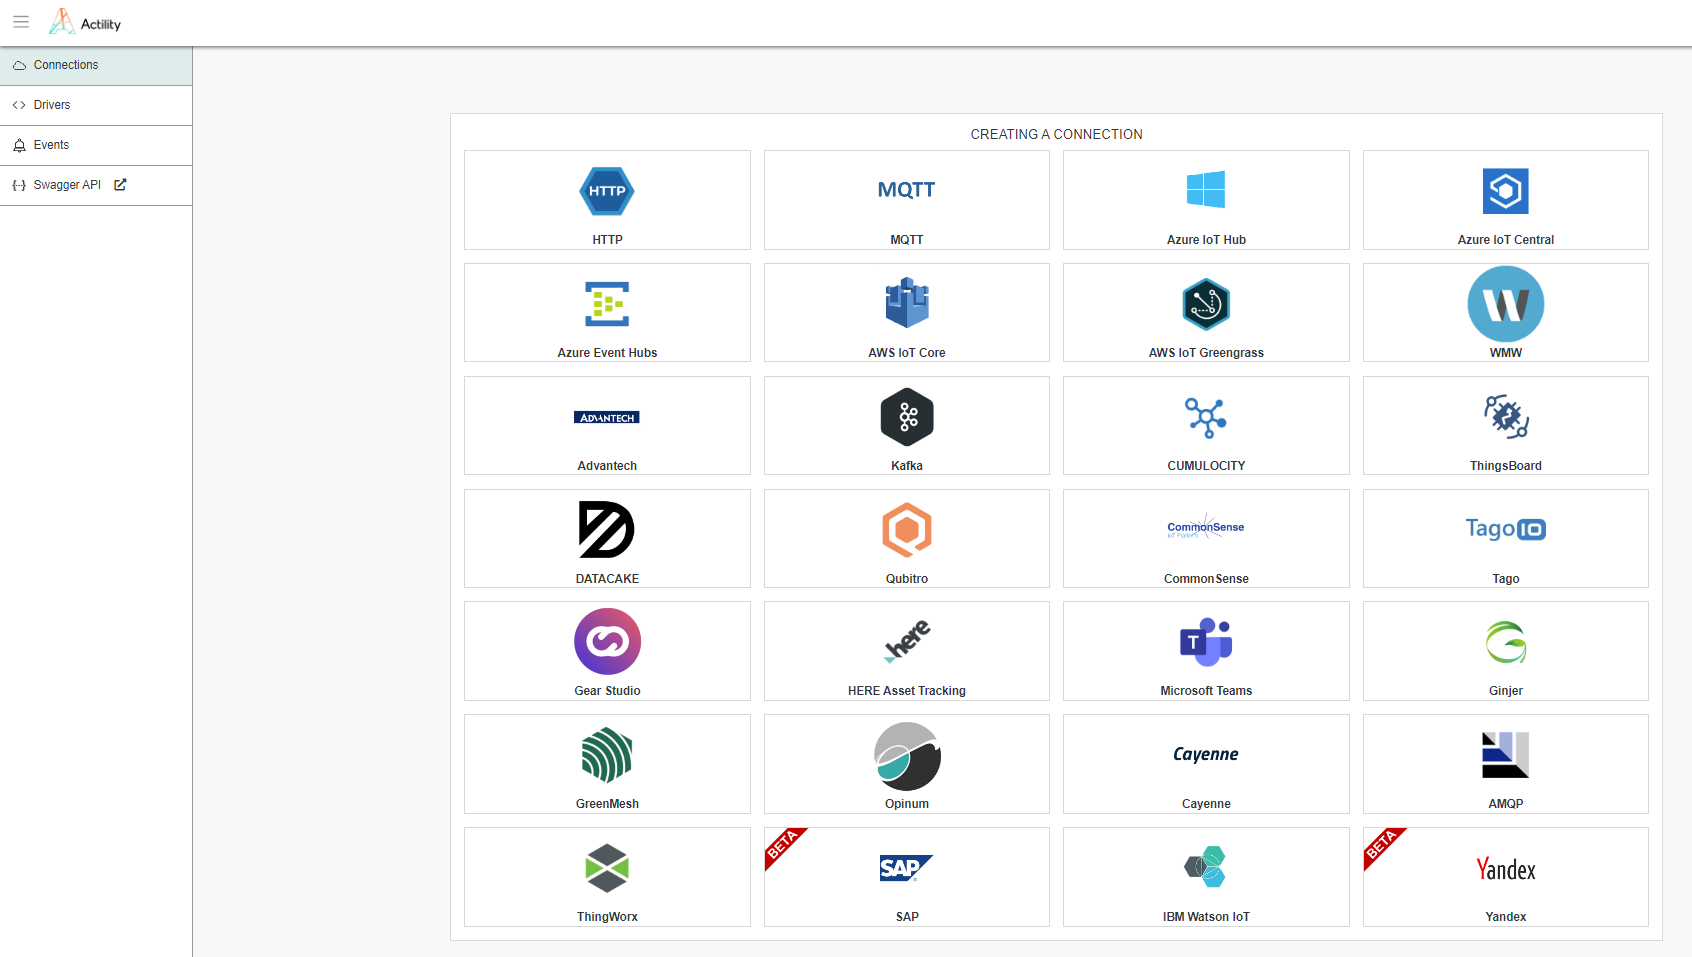Screen dimensions: 1692x957
Task: Select the ThingWorx icon
Action: click(607, 868)
